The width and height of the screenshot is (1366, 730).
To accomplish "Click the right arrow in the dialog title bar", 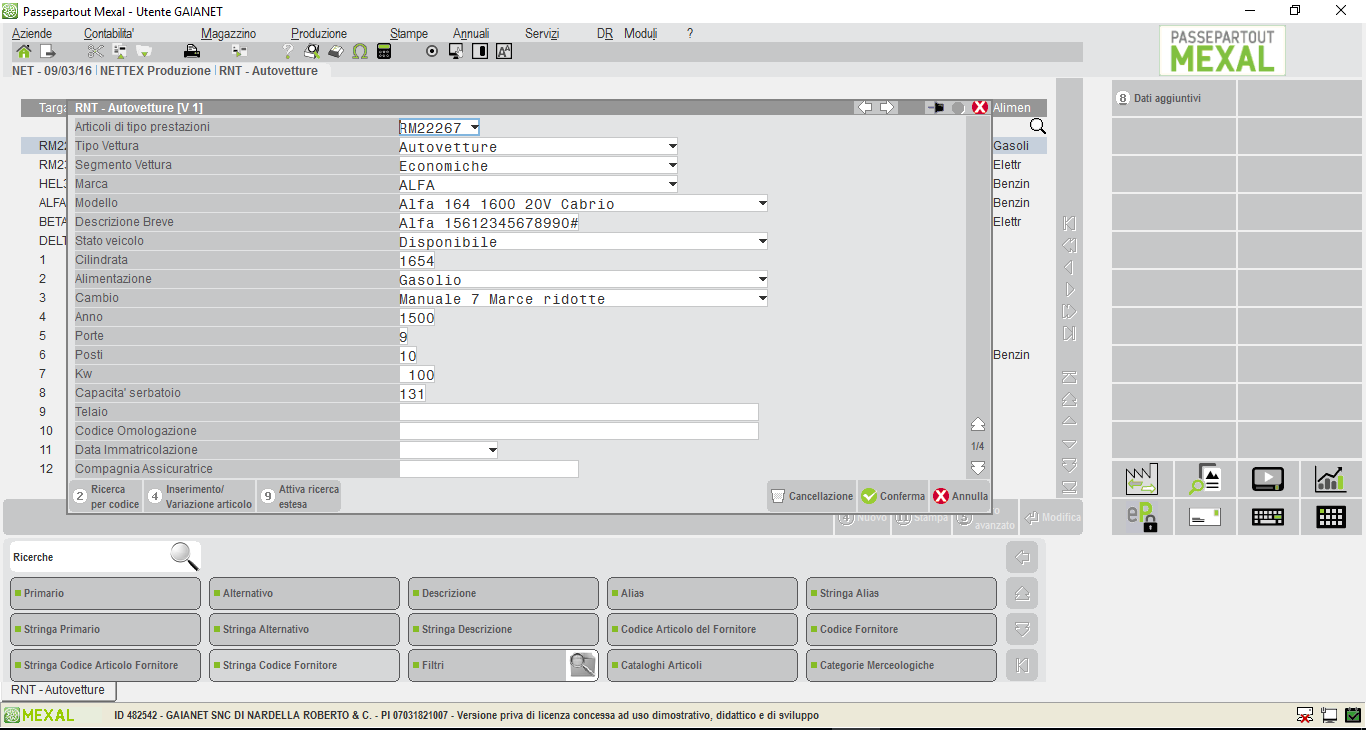I will tap(886, 107).
